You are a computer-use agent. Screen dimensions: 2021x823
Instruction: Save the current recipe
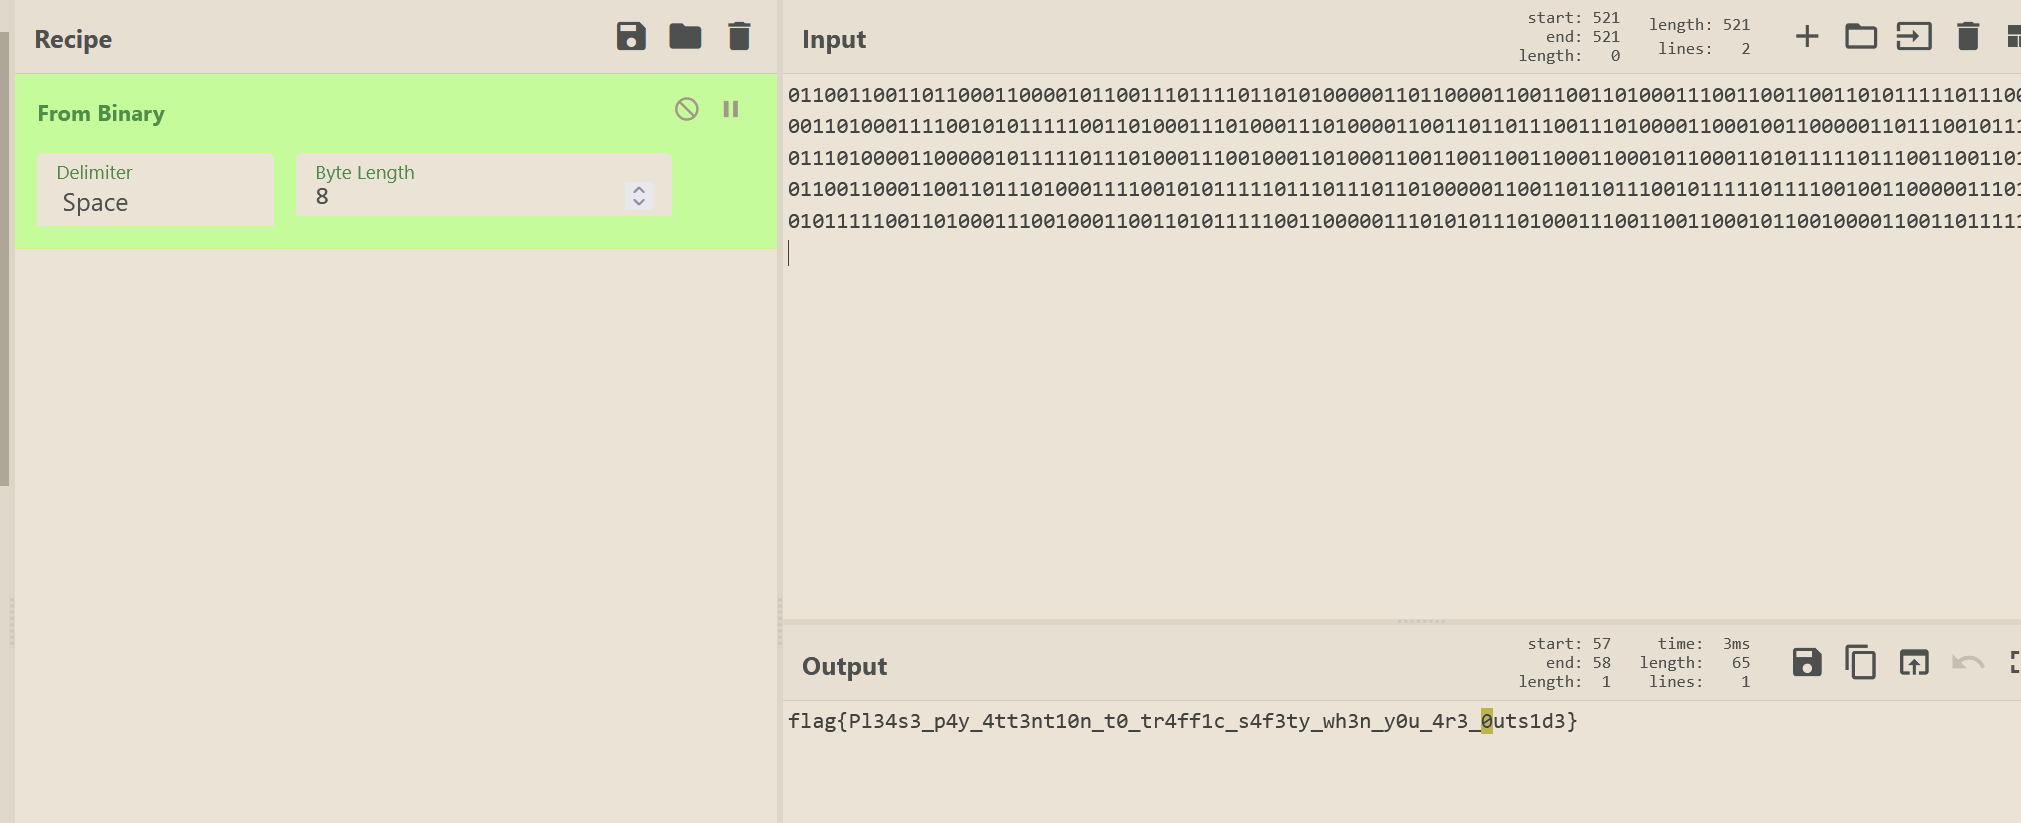tap(631, 37)
